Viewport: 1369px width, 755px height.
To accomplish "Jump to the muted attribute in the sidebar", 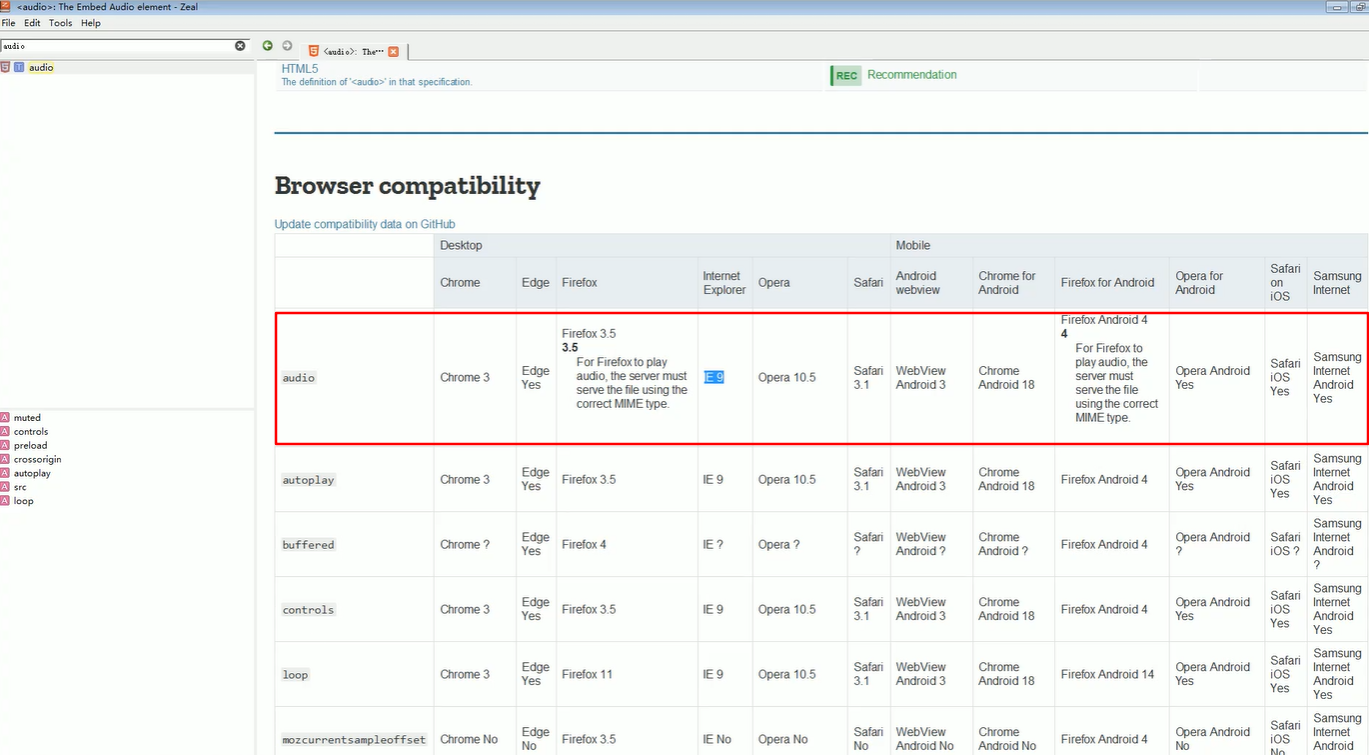I will 27,418.
